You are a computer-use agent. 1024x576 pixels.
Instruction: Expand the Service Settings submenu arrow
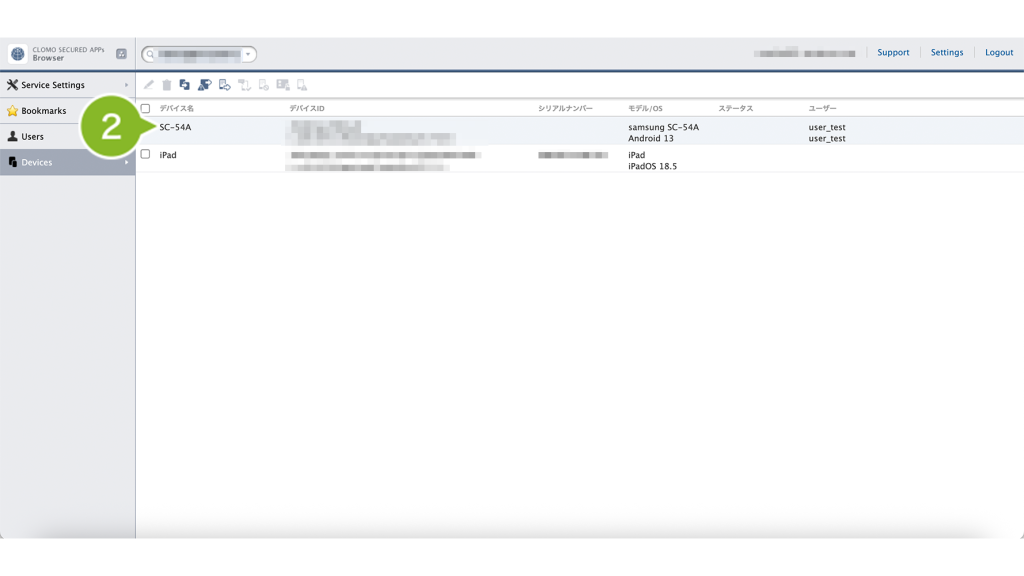[126, 85]
